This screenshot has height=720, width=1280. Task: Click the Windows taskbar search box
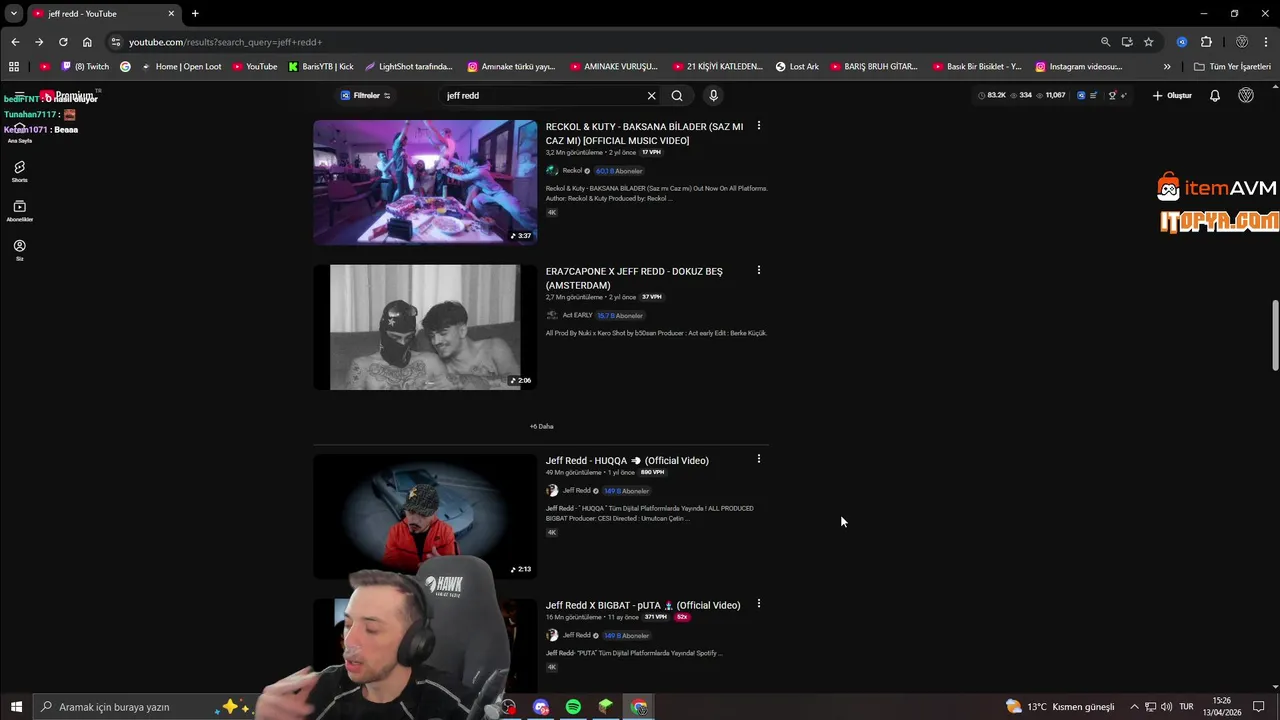(148, 707)
